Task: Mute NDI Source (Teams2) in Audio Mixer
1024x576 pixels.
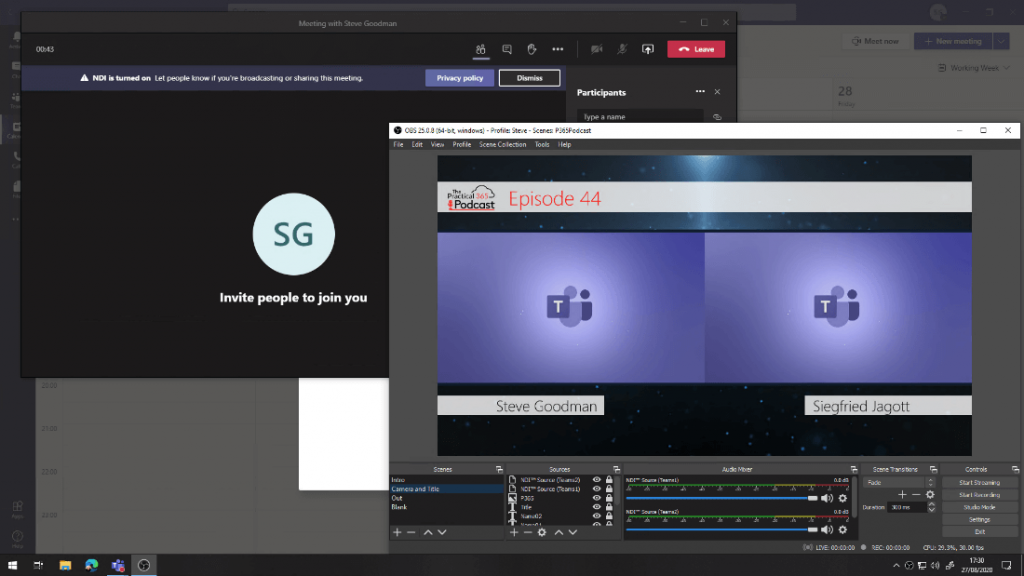Action: pyautogui.click(x=827, y=530)
